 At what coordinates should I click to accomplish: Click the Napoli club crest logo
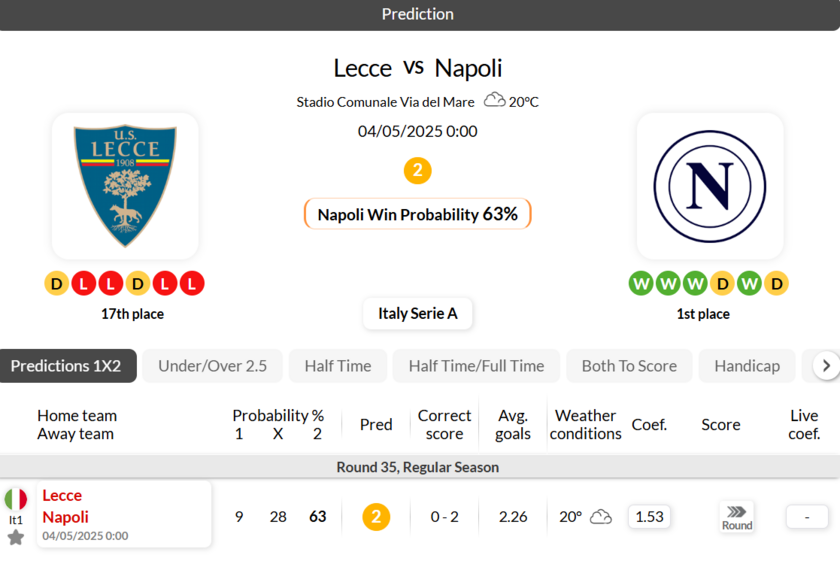(x=710, y=186)
